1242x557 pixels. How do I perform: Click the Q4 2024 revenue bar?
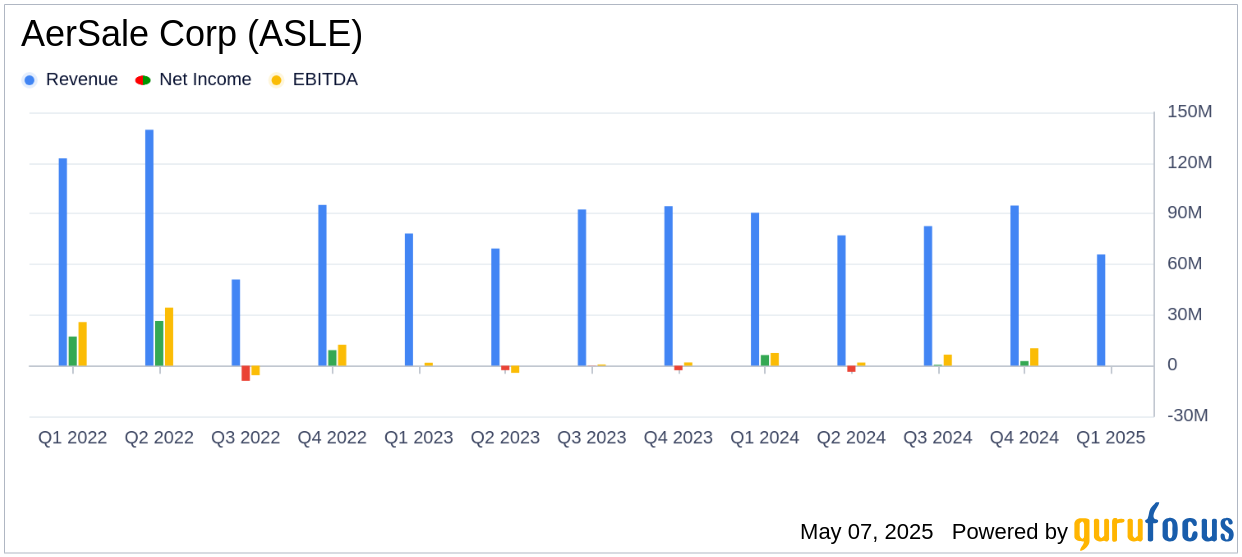[1014, 286]
